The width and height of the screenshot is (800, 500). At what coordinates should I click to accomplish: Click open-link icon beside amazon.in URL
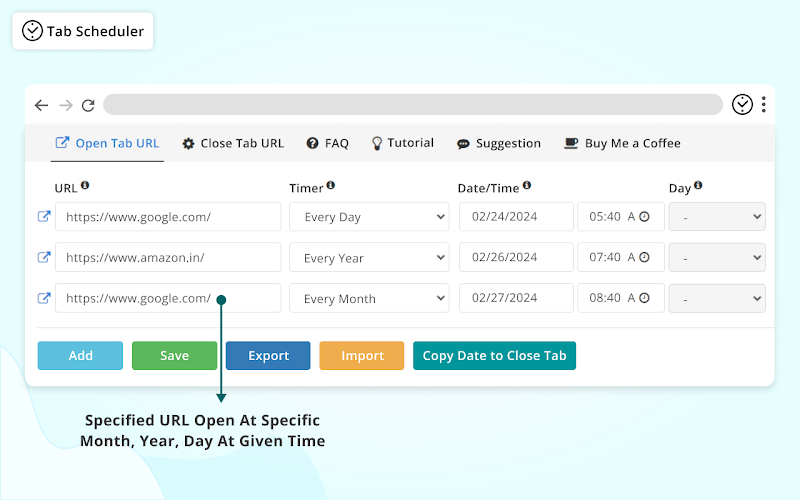click(x=44, y=257)
